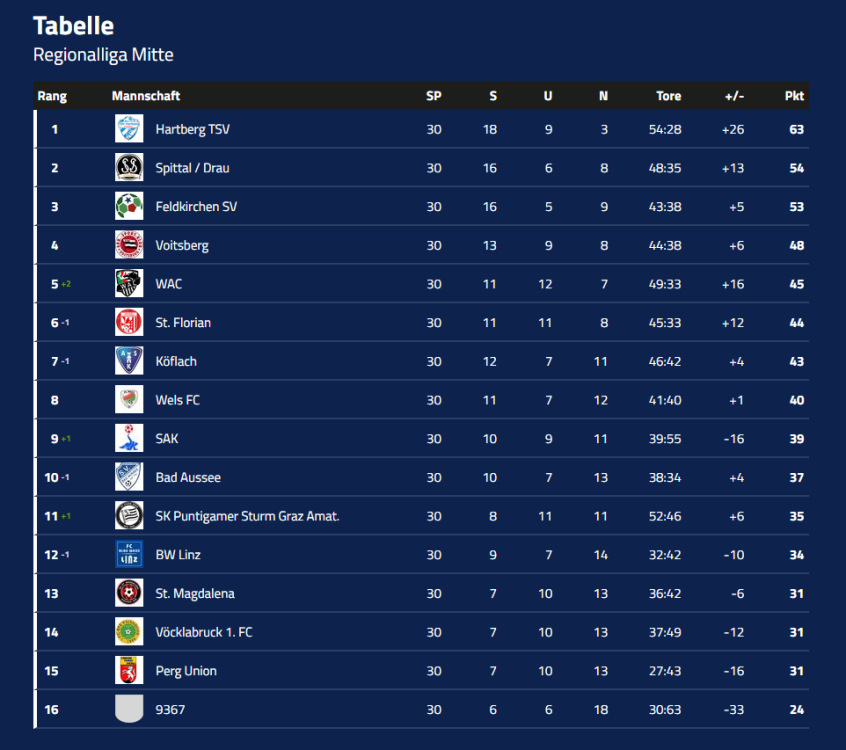Select the Perg Union crest
This screenshot has width=846, height=750.
(129, 670)
